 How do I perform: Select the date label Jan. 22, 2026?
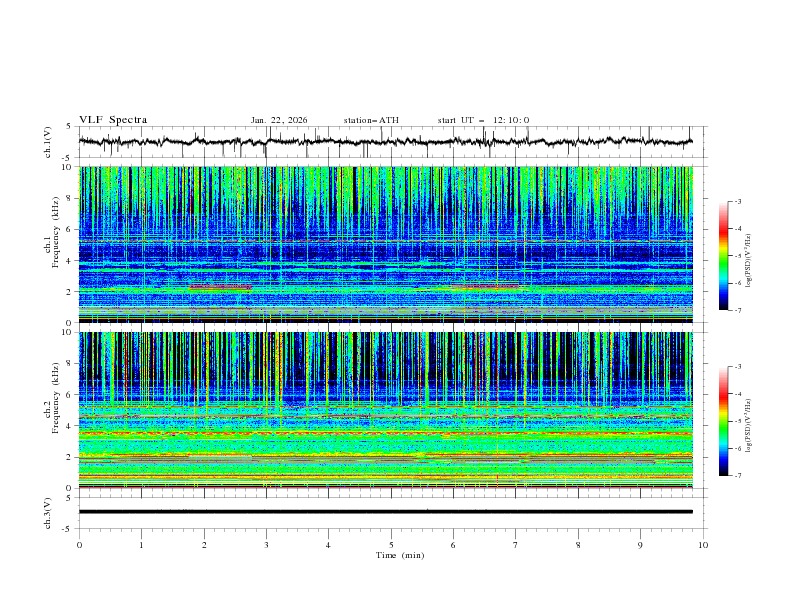[x=279, y=120]
